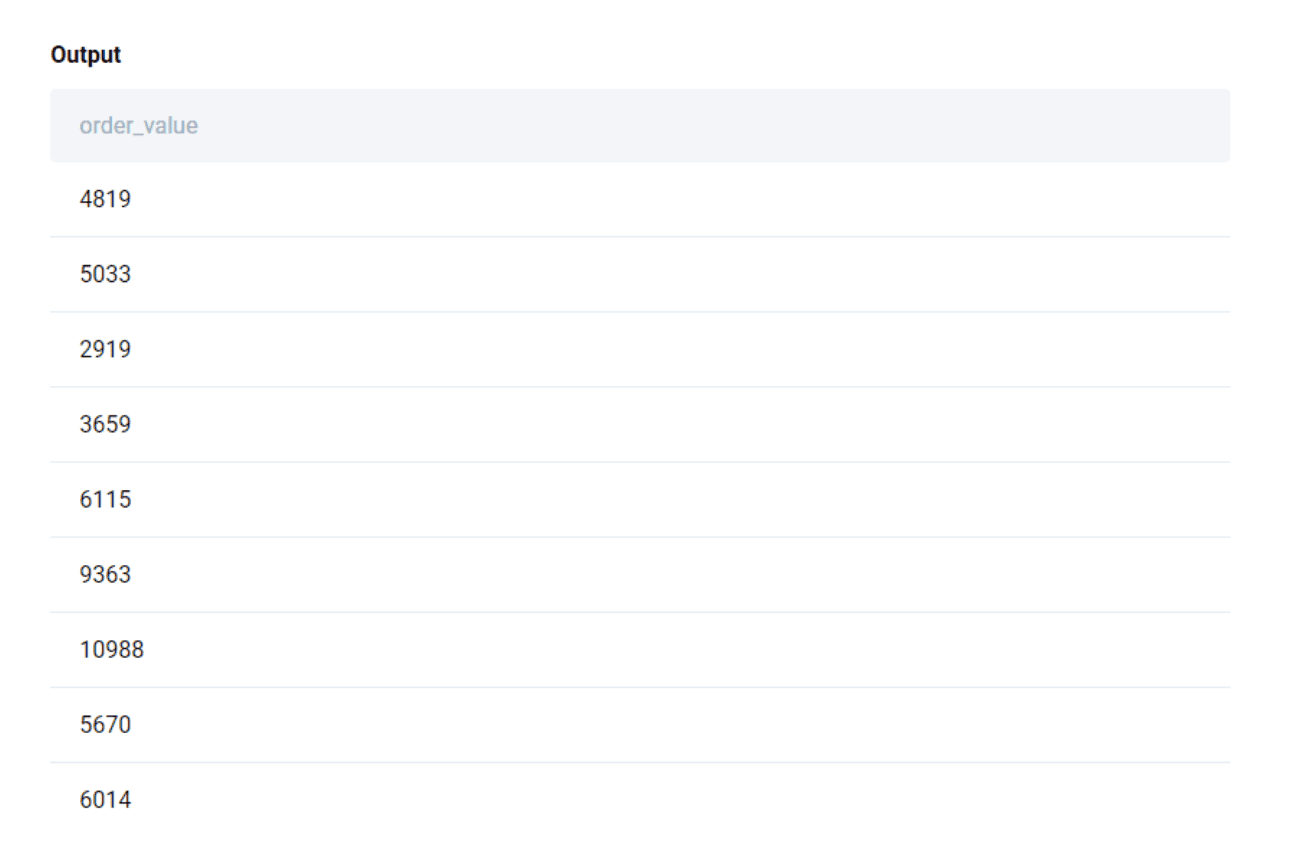Click the row directly below the header
The height and width of the screenshot is (844, 1305).
[x=400, y=198]
